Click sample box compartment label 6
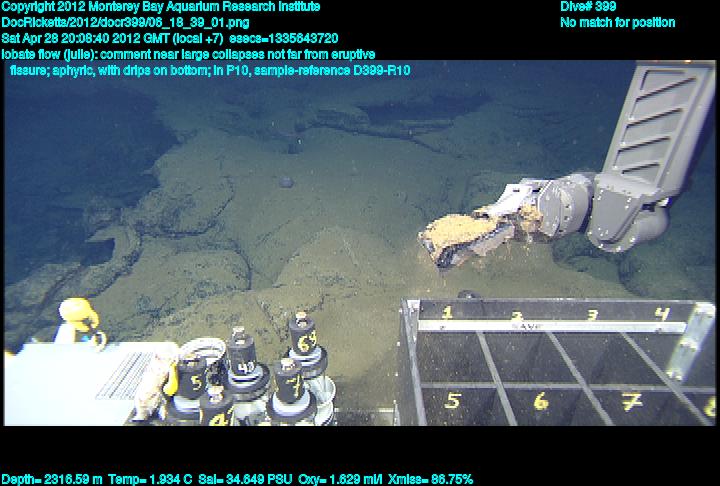The height and width of the screenshot is (486, 720). 541,401
